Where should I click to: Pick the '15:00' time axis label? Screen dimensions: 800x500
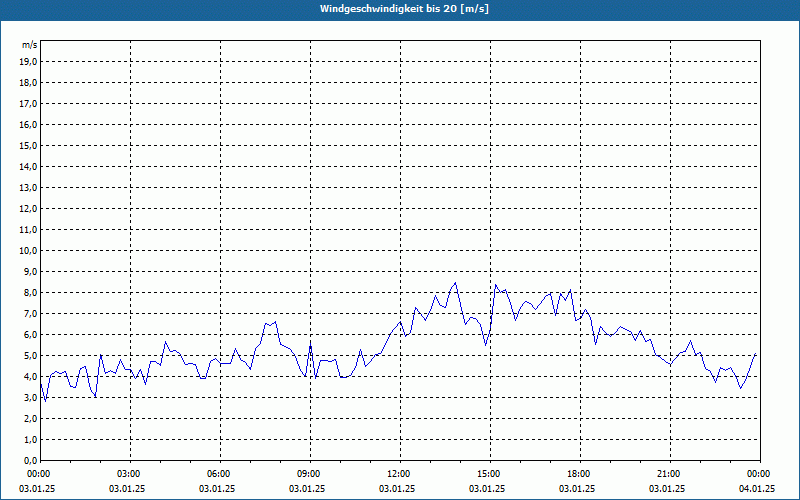(x=490, y=474)
